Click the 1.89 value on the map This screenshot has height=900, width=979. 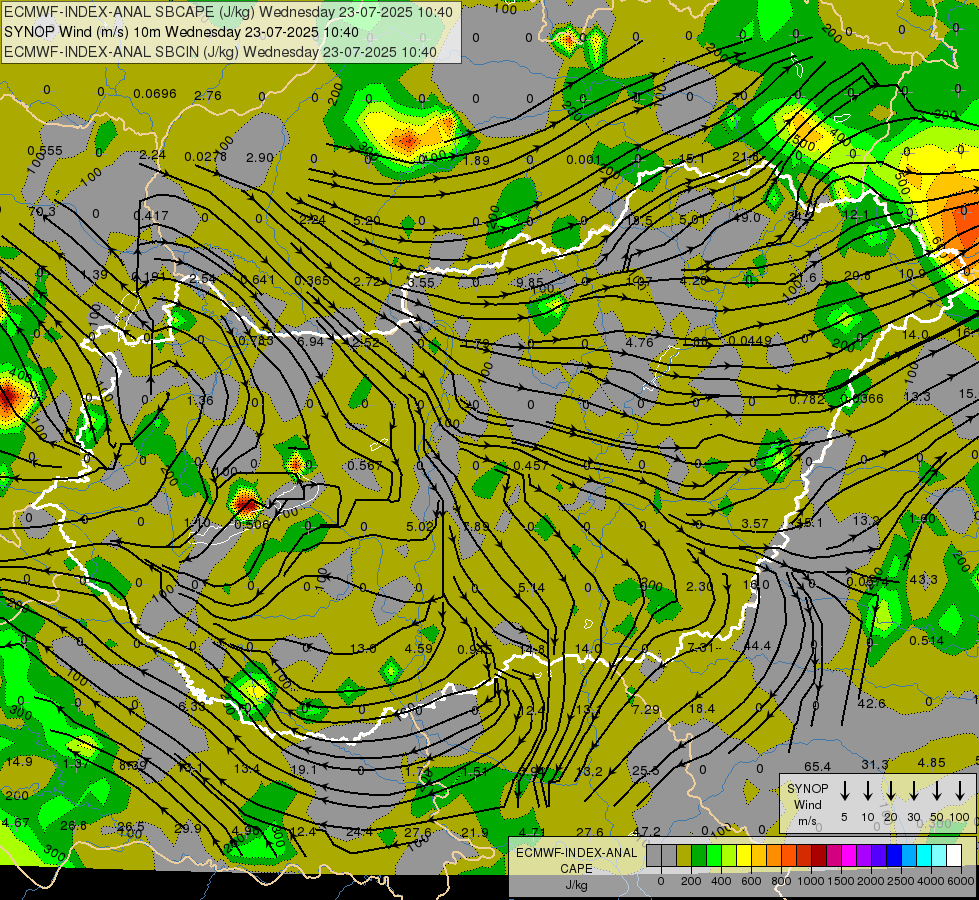[476, 160]
